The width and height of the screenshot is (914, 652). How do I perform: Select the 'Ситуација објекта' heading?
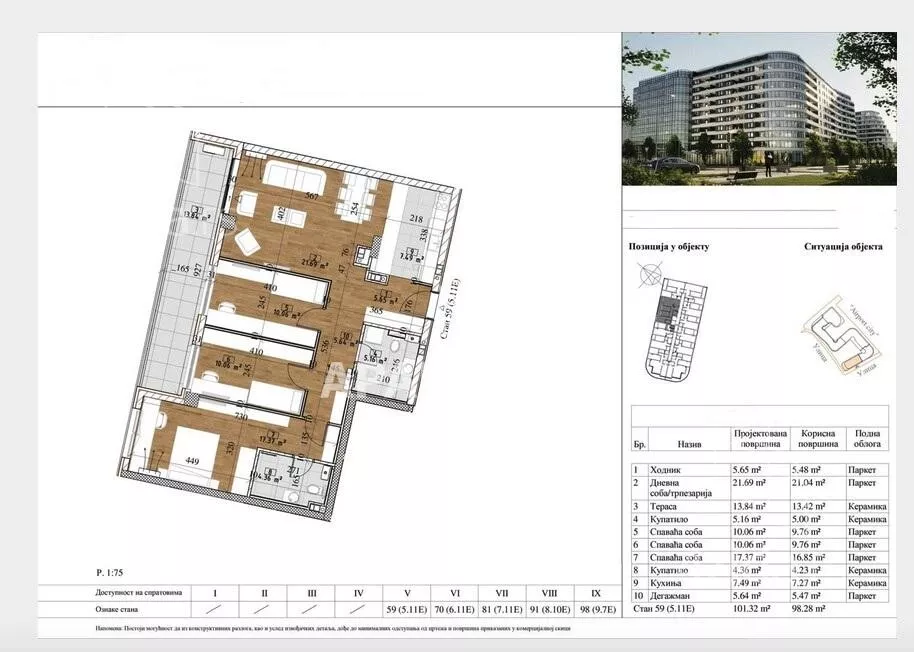843,246
